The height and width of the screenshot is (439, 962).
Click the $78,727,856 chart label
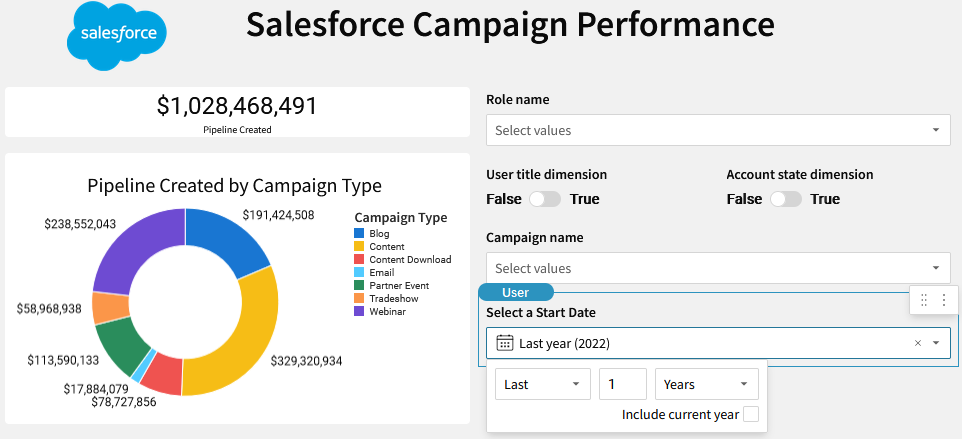124,402
